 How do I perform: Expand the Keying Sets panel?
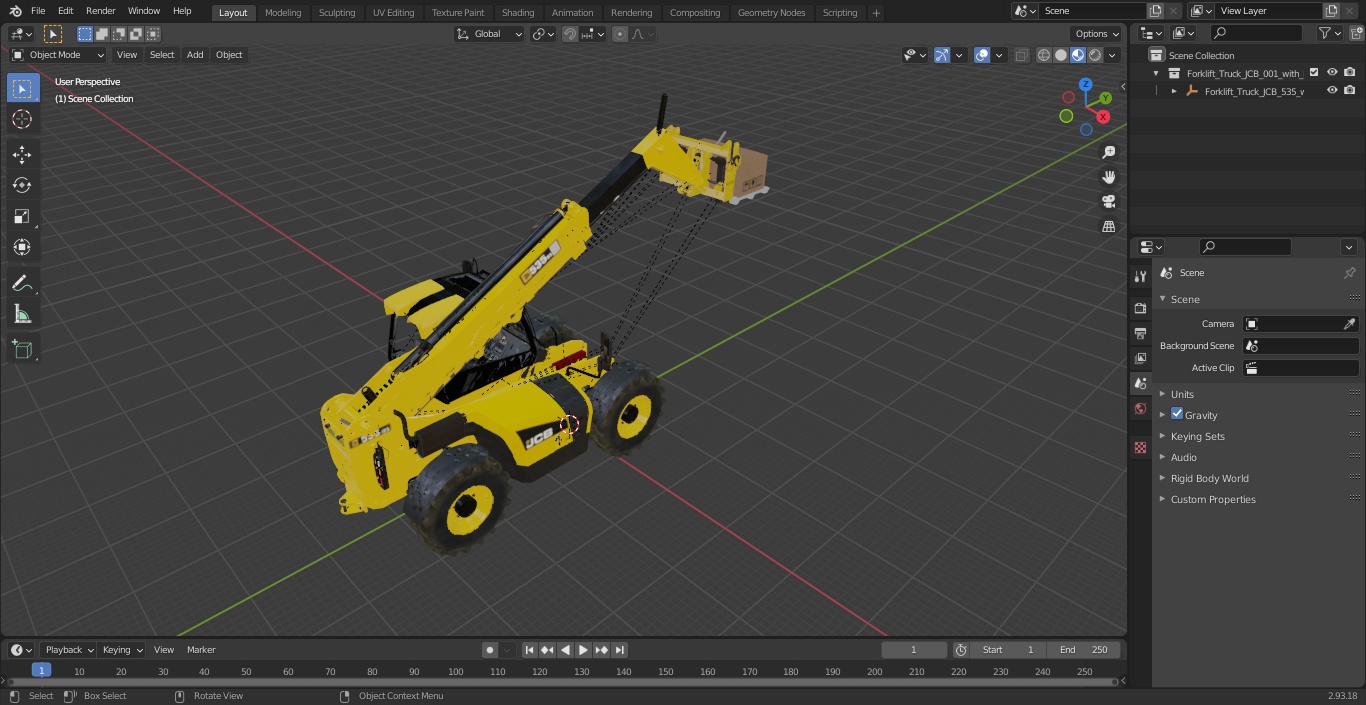click(x=1197, y=436)
